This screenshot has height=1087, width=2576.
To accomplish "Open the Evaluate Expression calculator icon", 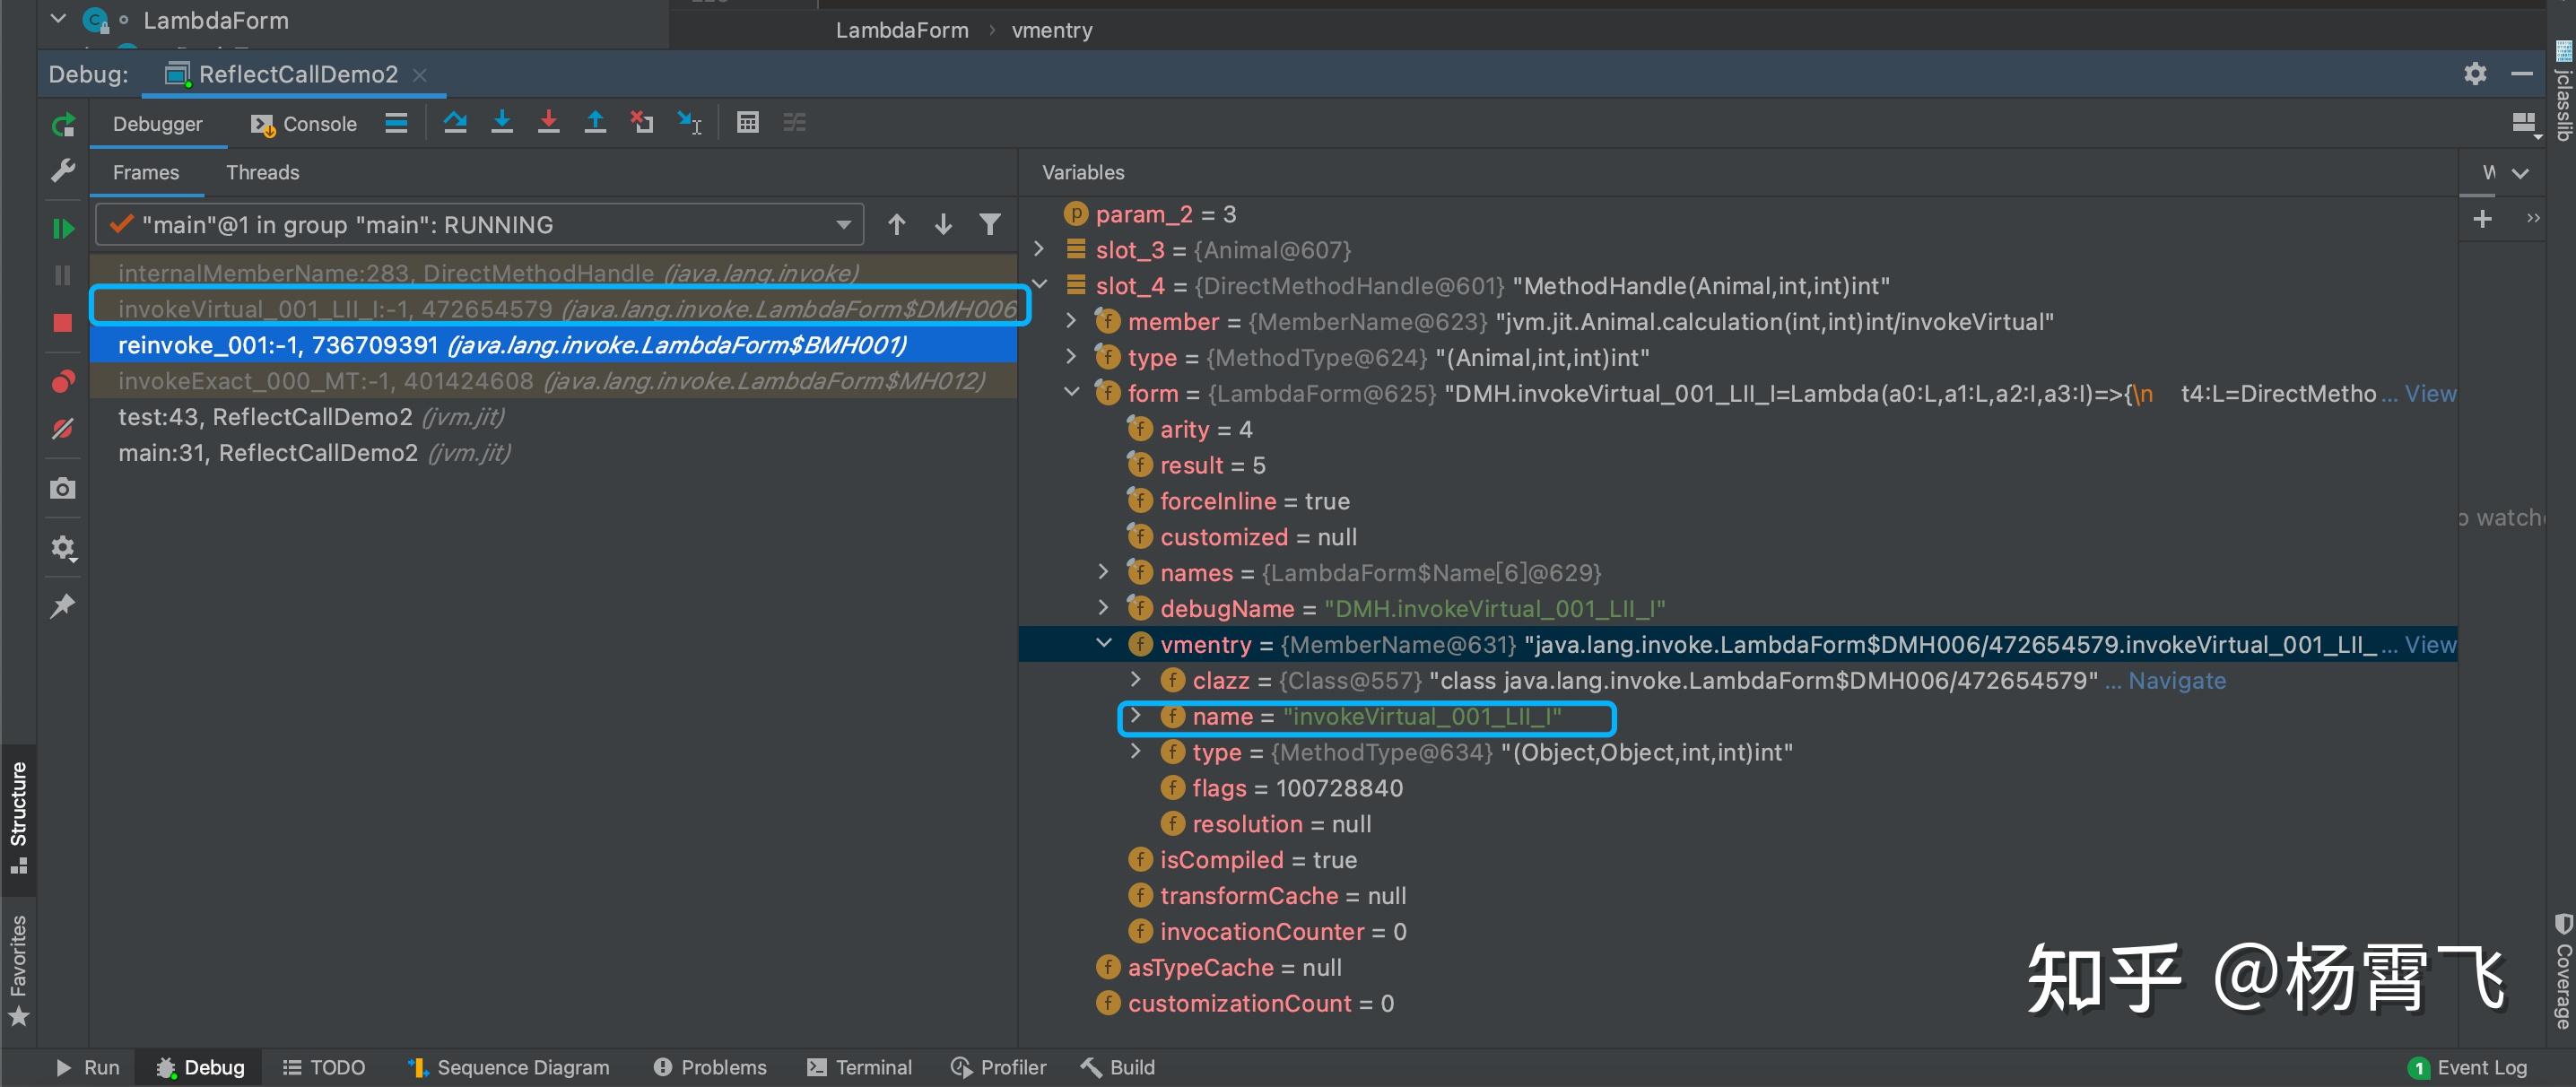I will coord(747,123).
